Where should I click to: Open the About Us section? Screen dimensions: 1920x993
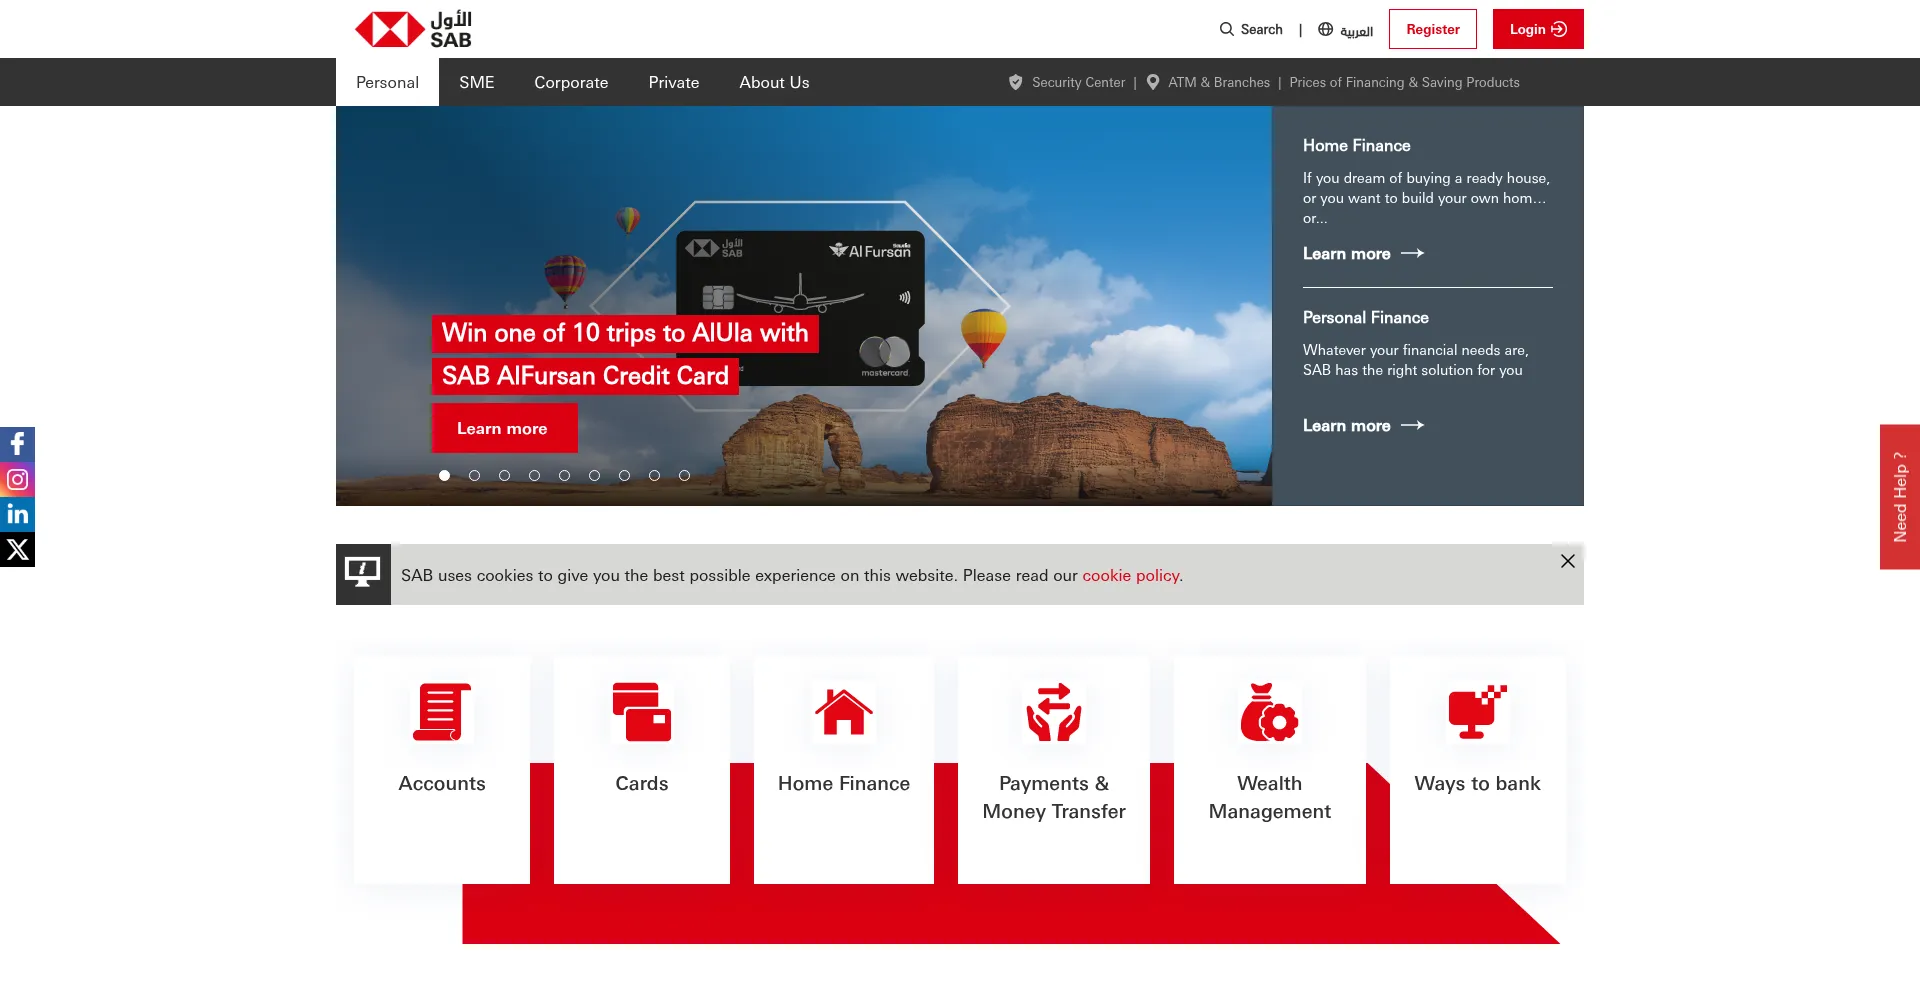[x=773, y=82]
